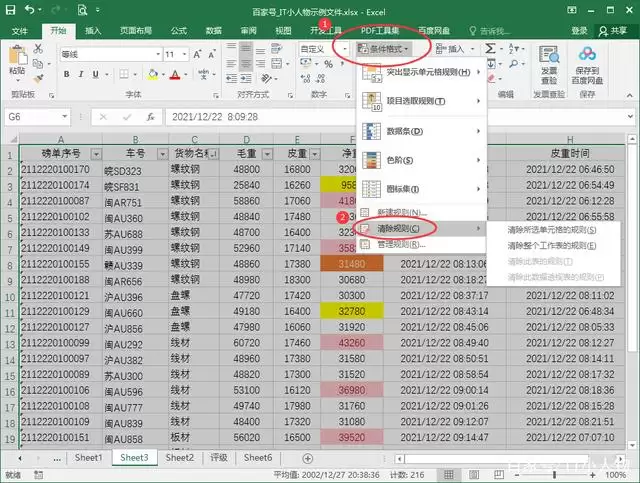Click the Undo arrow icon
The height and width of the screenshot is (483, 640).
pyautogui.click(x=30, y=9)
